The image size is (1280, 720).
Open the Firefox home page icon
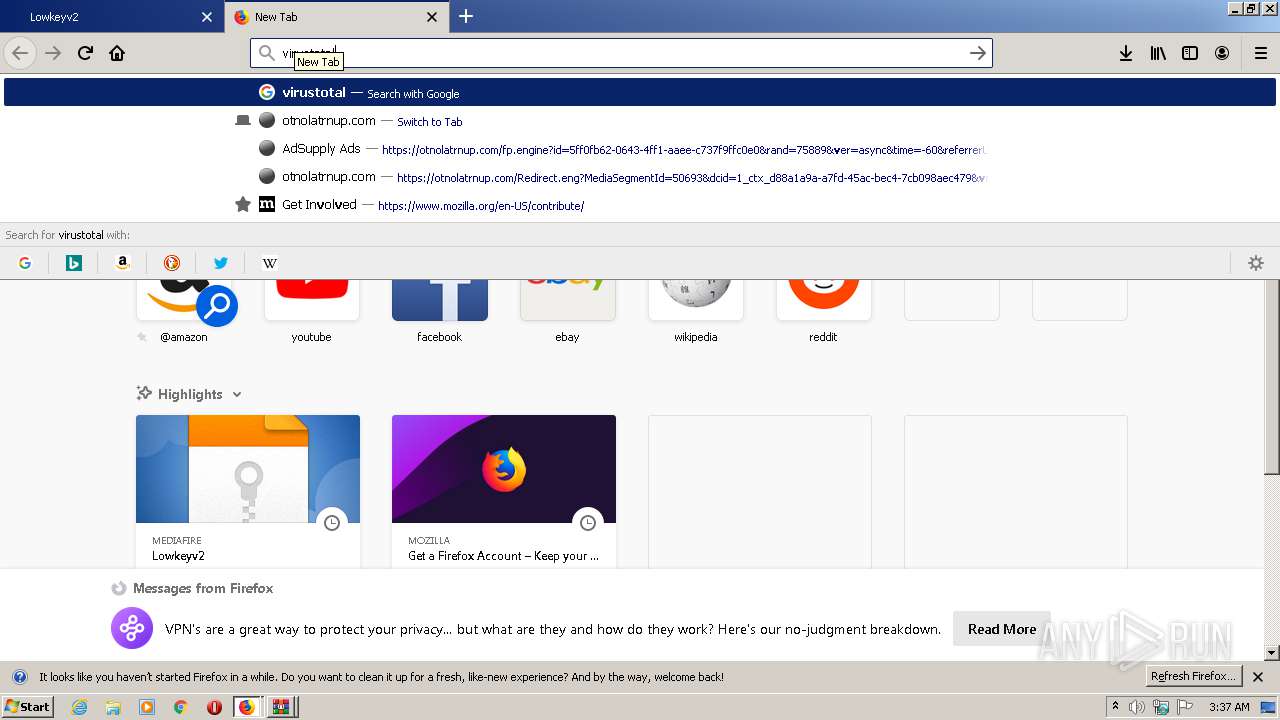[117, 53]
